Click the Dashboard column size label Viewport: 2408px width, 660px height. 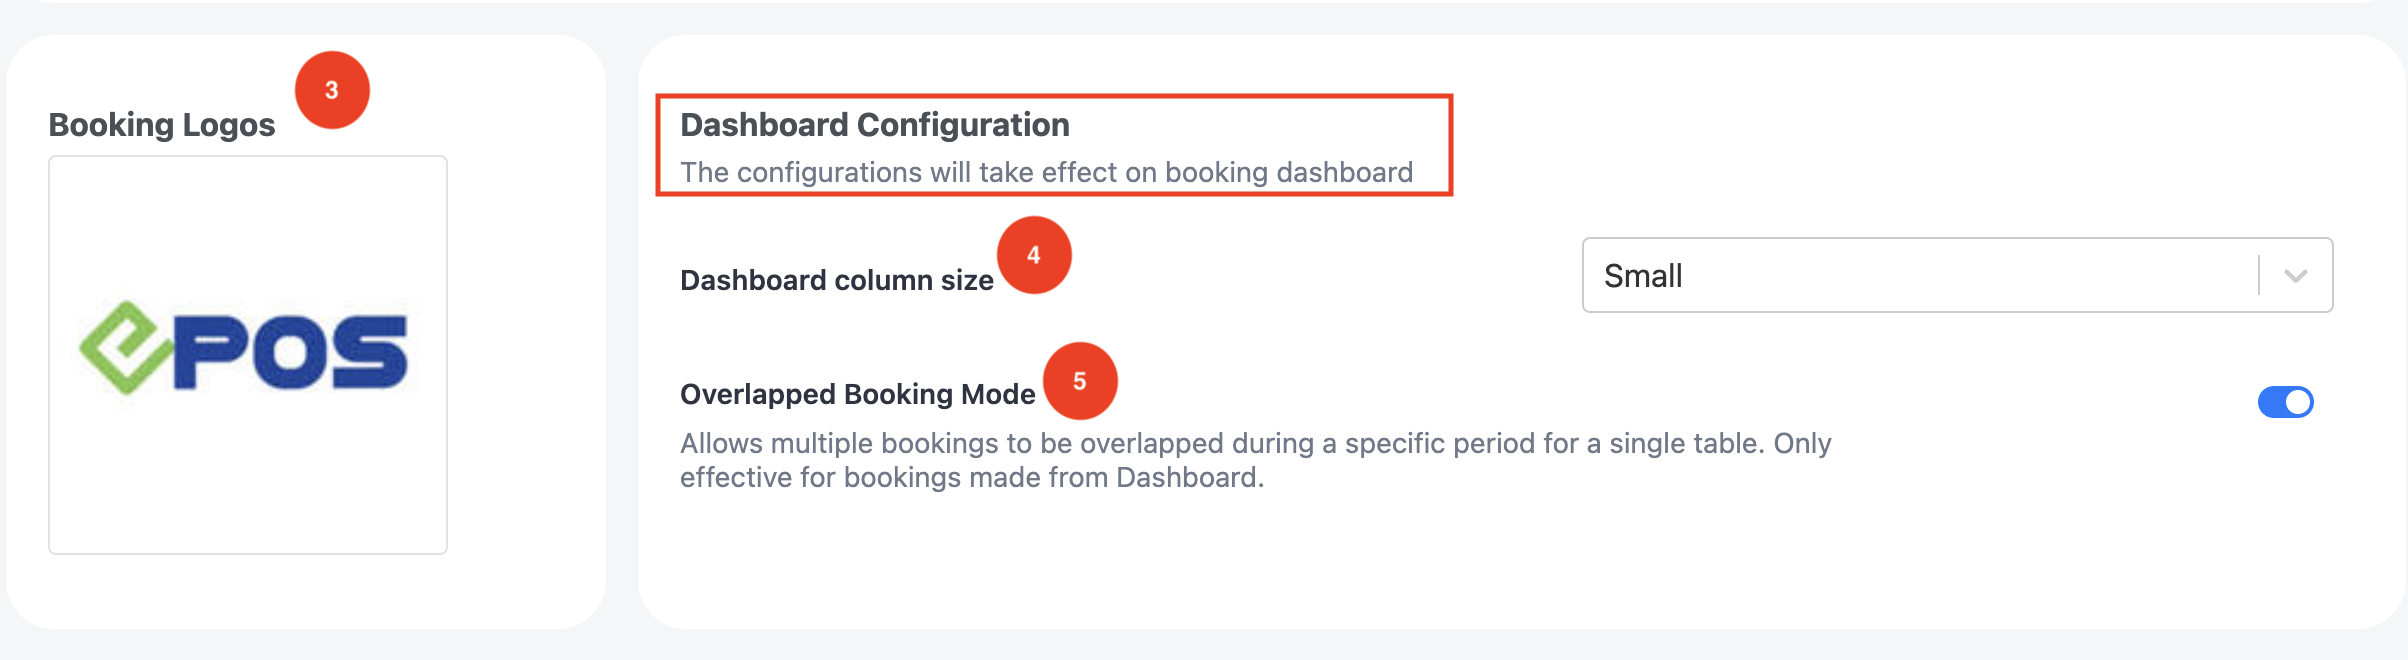click(x=837, y=280)
